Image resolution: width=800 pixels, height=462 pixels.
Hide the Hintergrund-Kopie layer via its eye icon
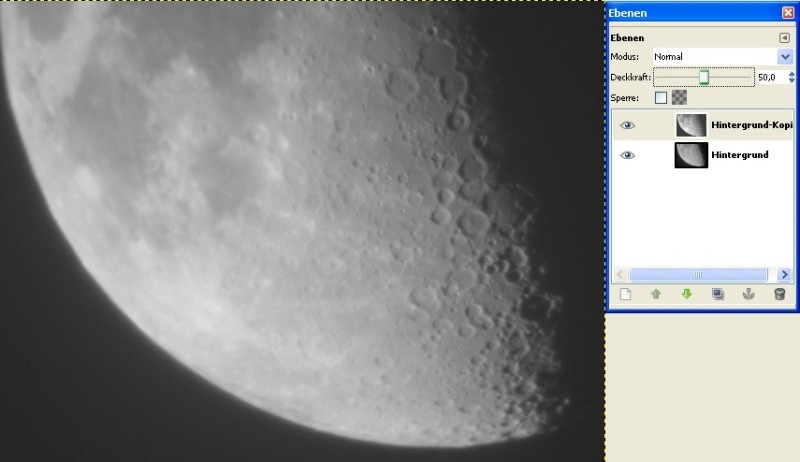point(628,125)
